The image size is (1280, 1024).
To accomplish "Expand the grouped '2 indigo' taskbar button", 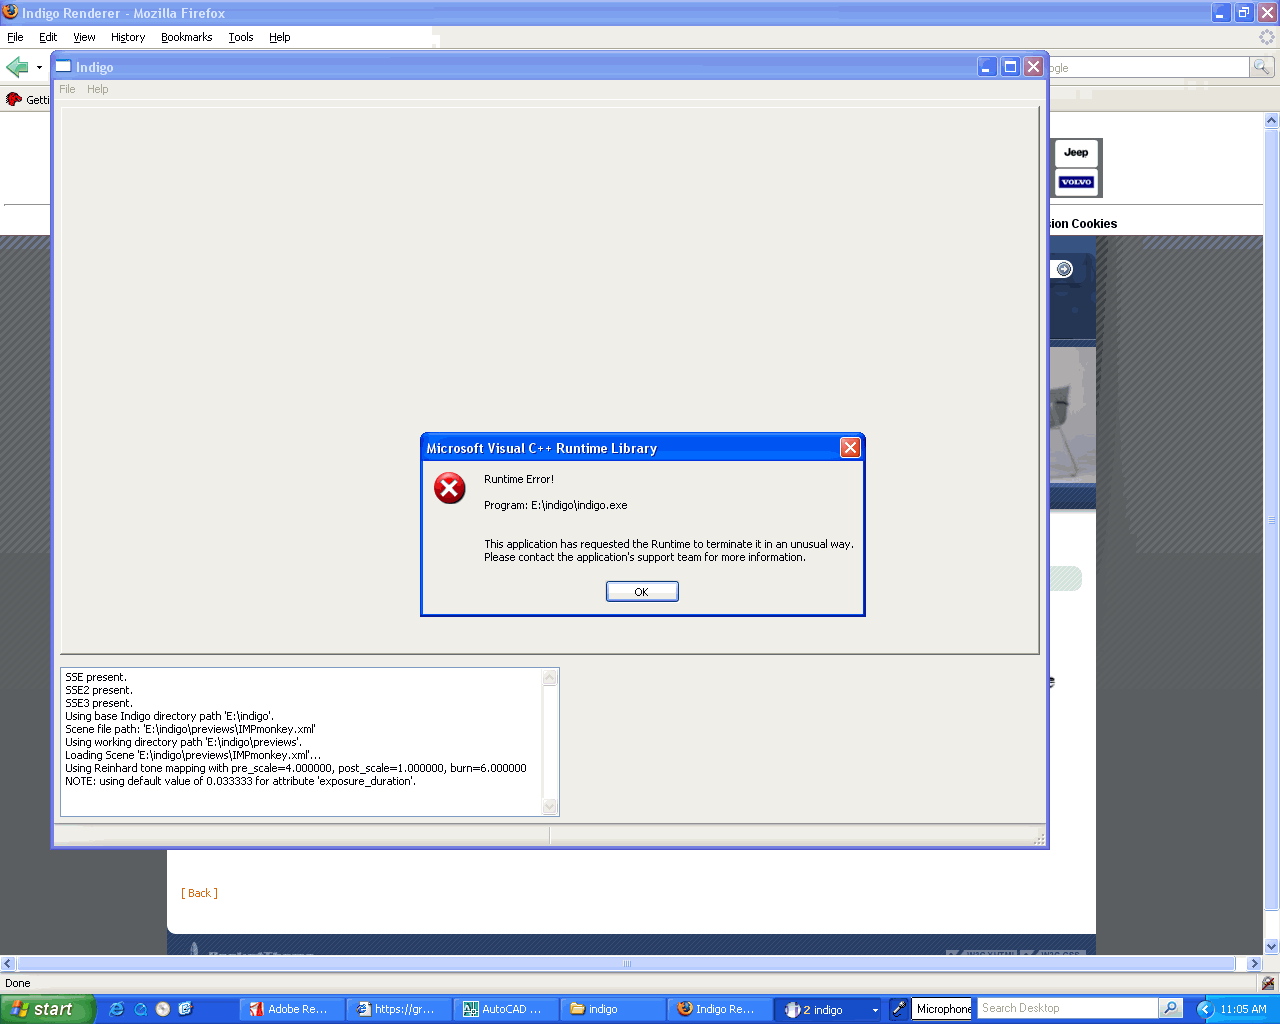I will click(828, 1010).
